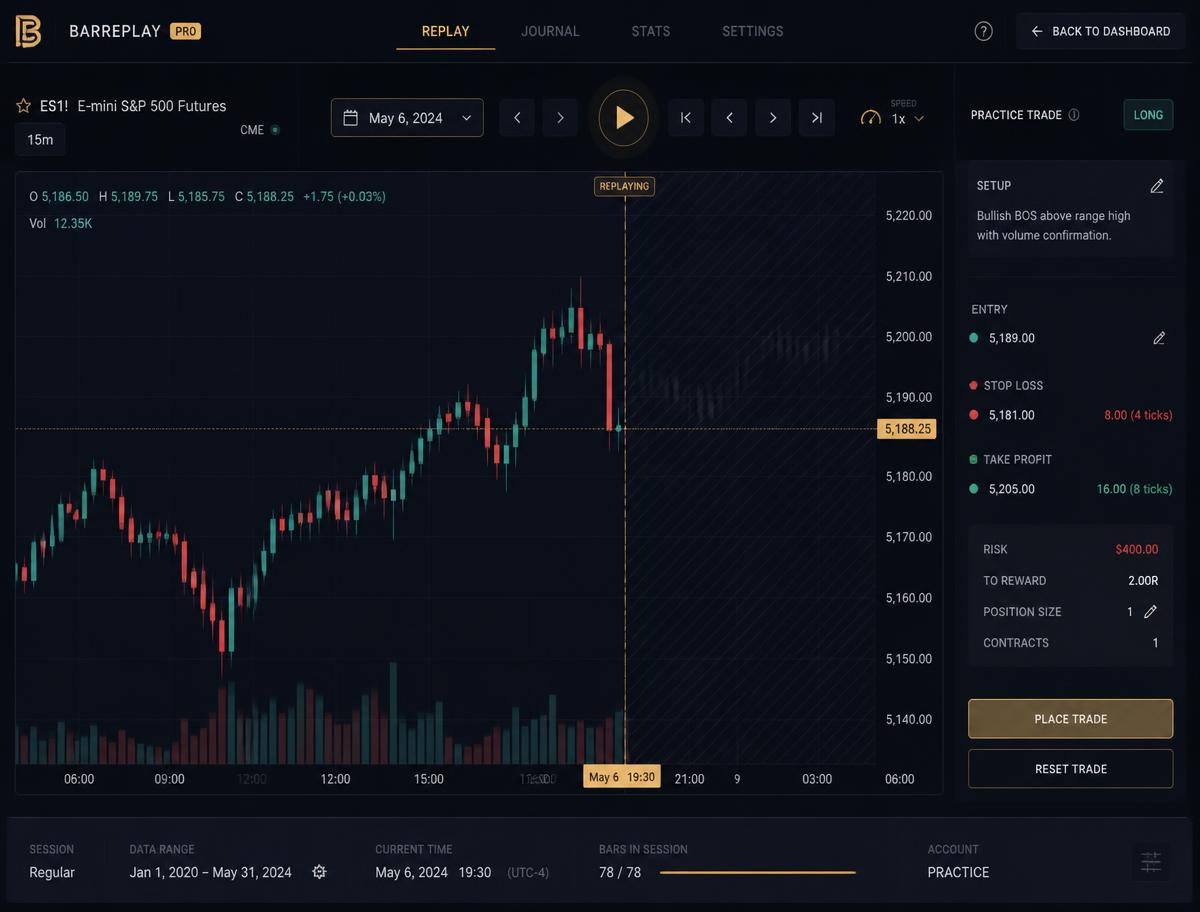Viewport: 1200px width, 912px height.
Task: Click the Vol 12.35K readout
Action: pyautogui.click(x=61, y=223)
